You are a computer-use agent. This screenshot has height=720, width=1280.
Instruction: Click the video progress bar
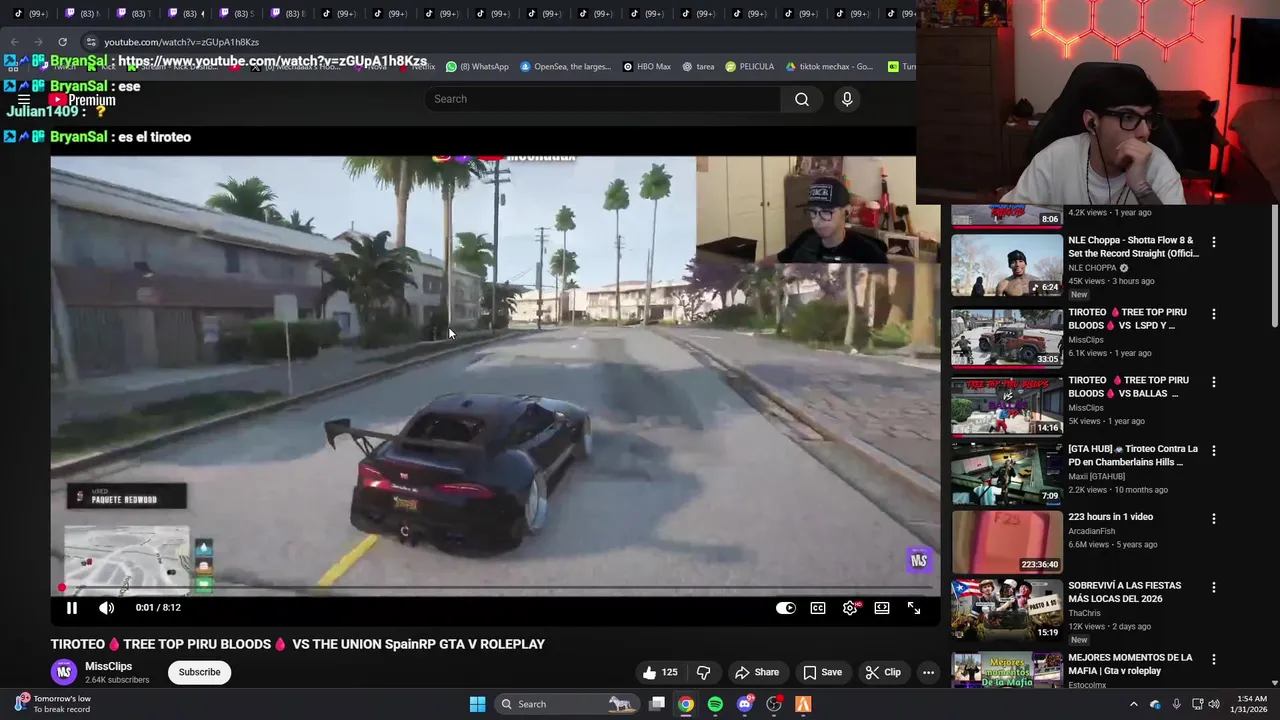pyautogui.click(x=495, y=588)
